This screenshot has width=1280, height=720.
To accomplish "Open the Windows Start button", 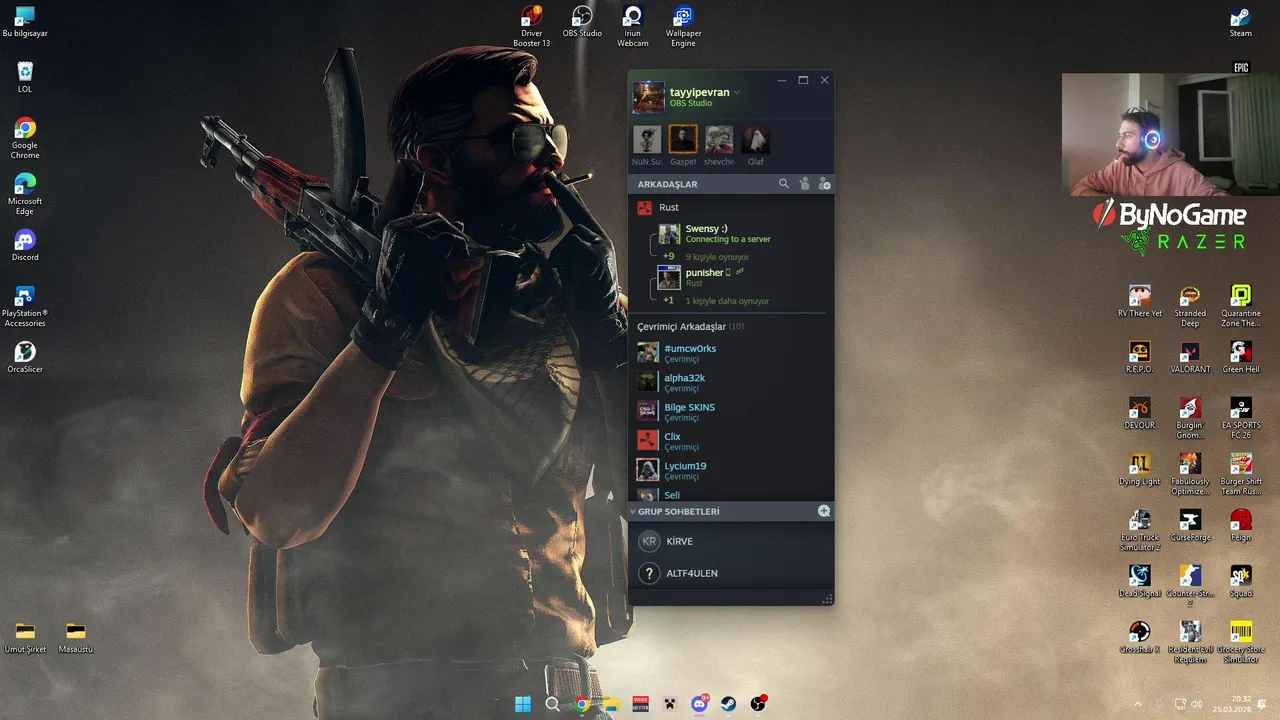I will click(523, 704).
